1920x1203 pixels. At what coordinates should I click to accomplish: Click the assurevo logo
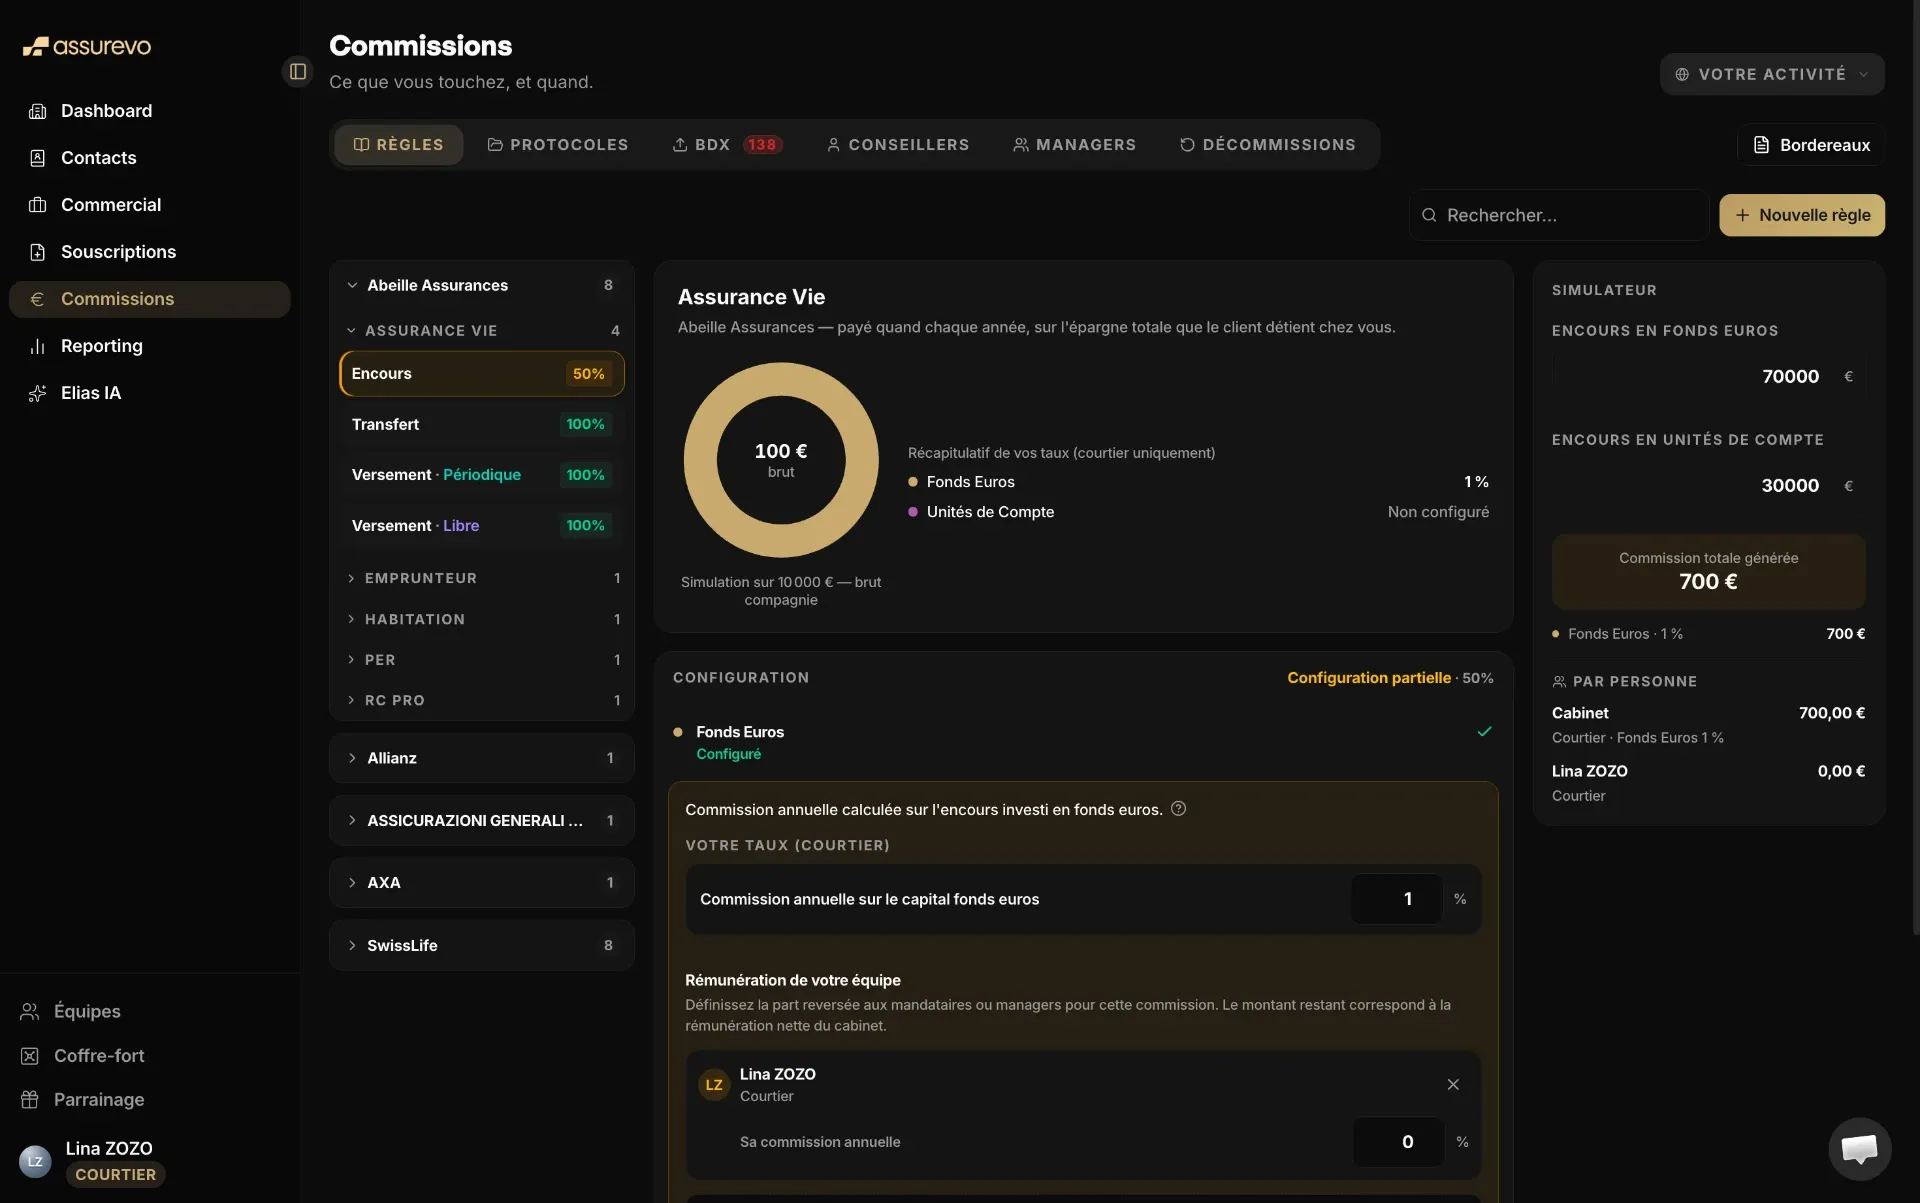click(87, 46)
